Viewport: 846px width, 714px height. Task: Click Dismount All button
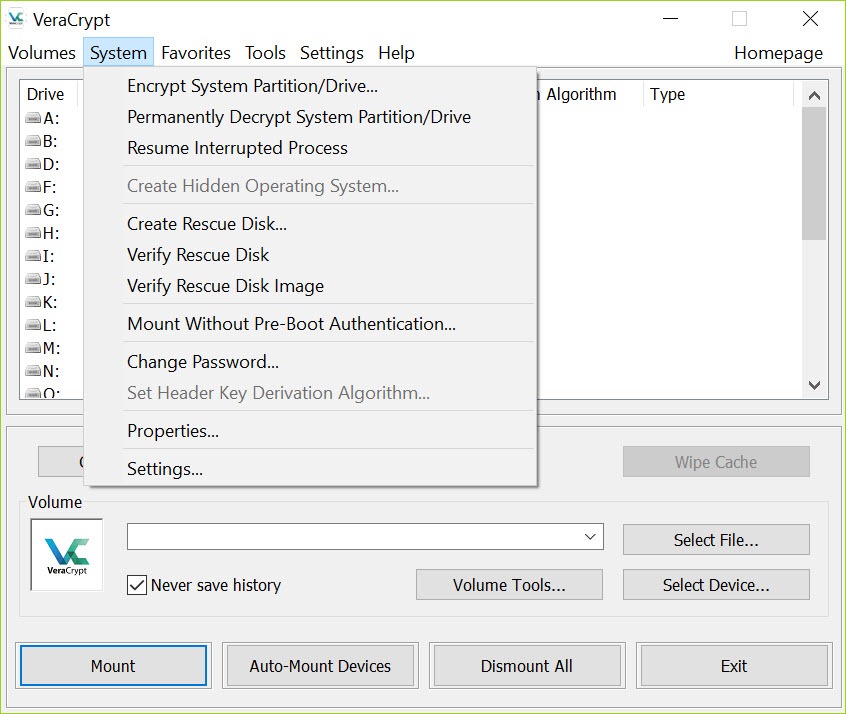527,666
